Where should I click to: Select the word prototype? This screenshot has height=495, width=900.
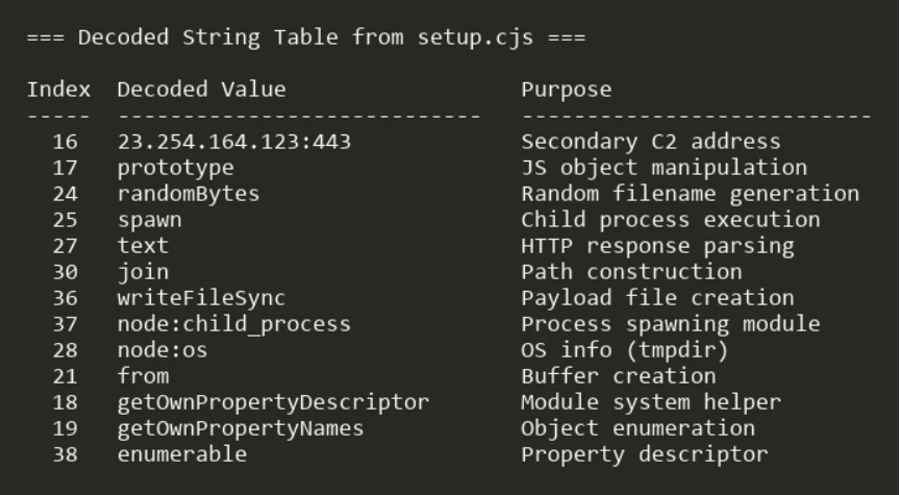tap(176, 168)
